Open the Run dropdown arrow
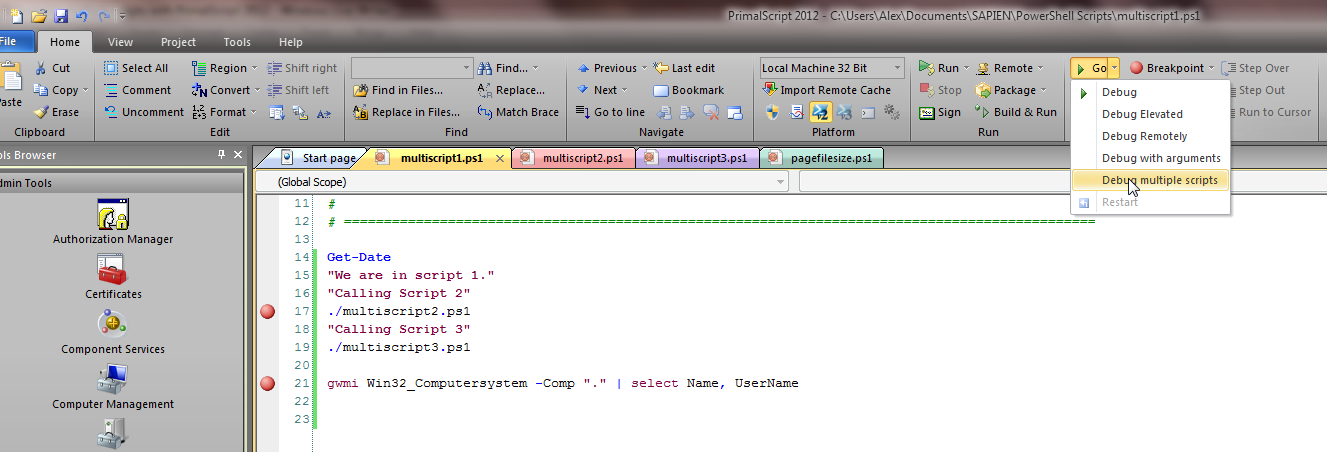 tap(967, 68)
